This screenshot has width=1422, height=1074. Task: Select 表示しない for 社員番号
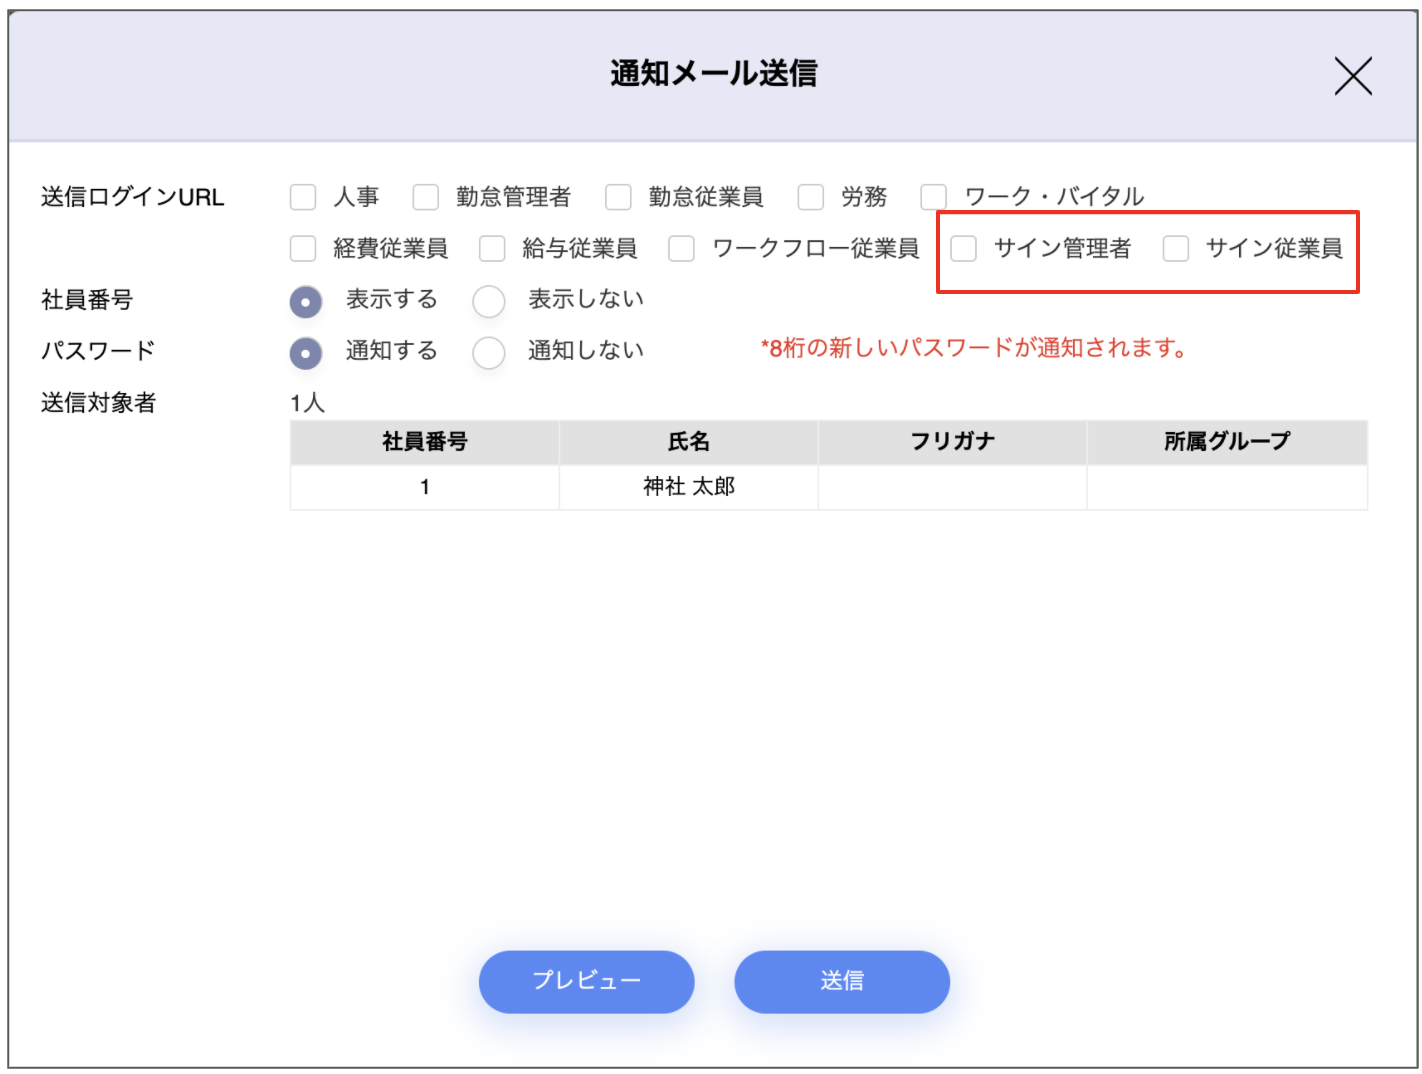pos(489,301)
